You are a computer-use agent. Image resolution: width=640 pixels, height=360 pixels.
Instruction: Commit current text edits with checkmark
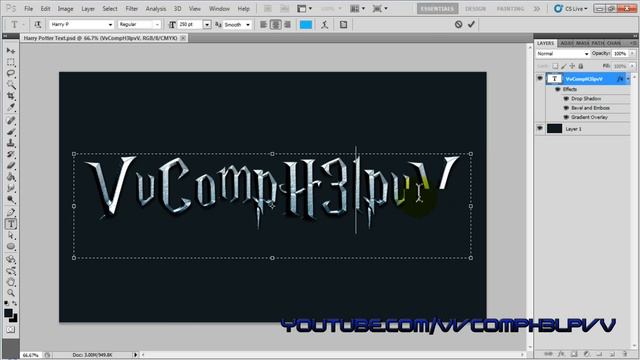471,24
